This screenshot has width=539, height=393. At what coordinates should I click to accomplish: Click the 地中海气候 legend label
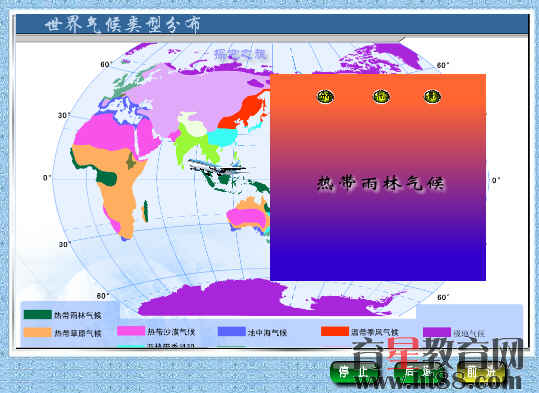click(267, 332)
